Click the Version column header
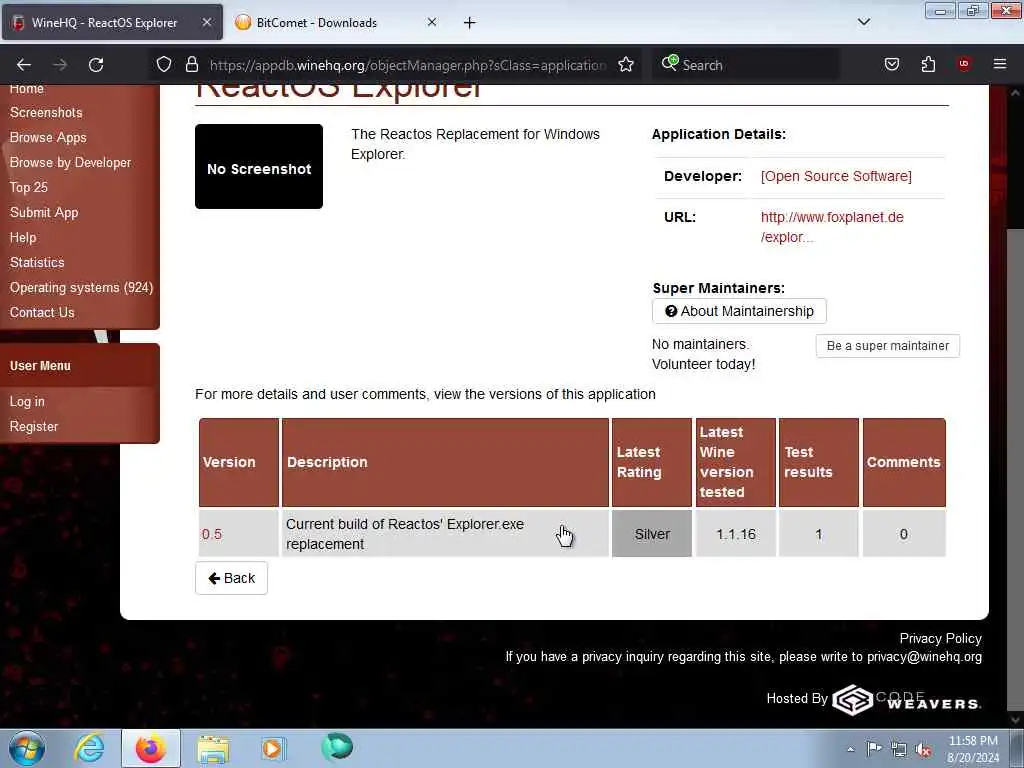This screenshot has width=1024, height=768. click(x=239, y=462)
